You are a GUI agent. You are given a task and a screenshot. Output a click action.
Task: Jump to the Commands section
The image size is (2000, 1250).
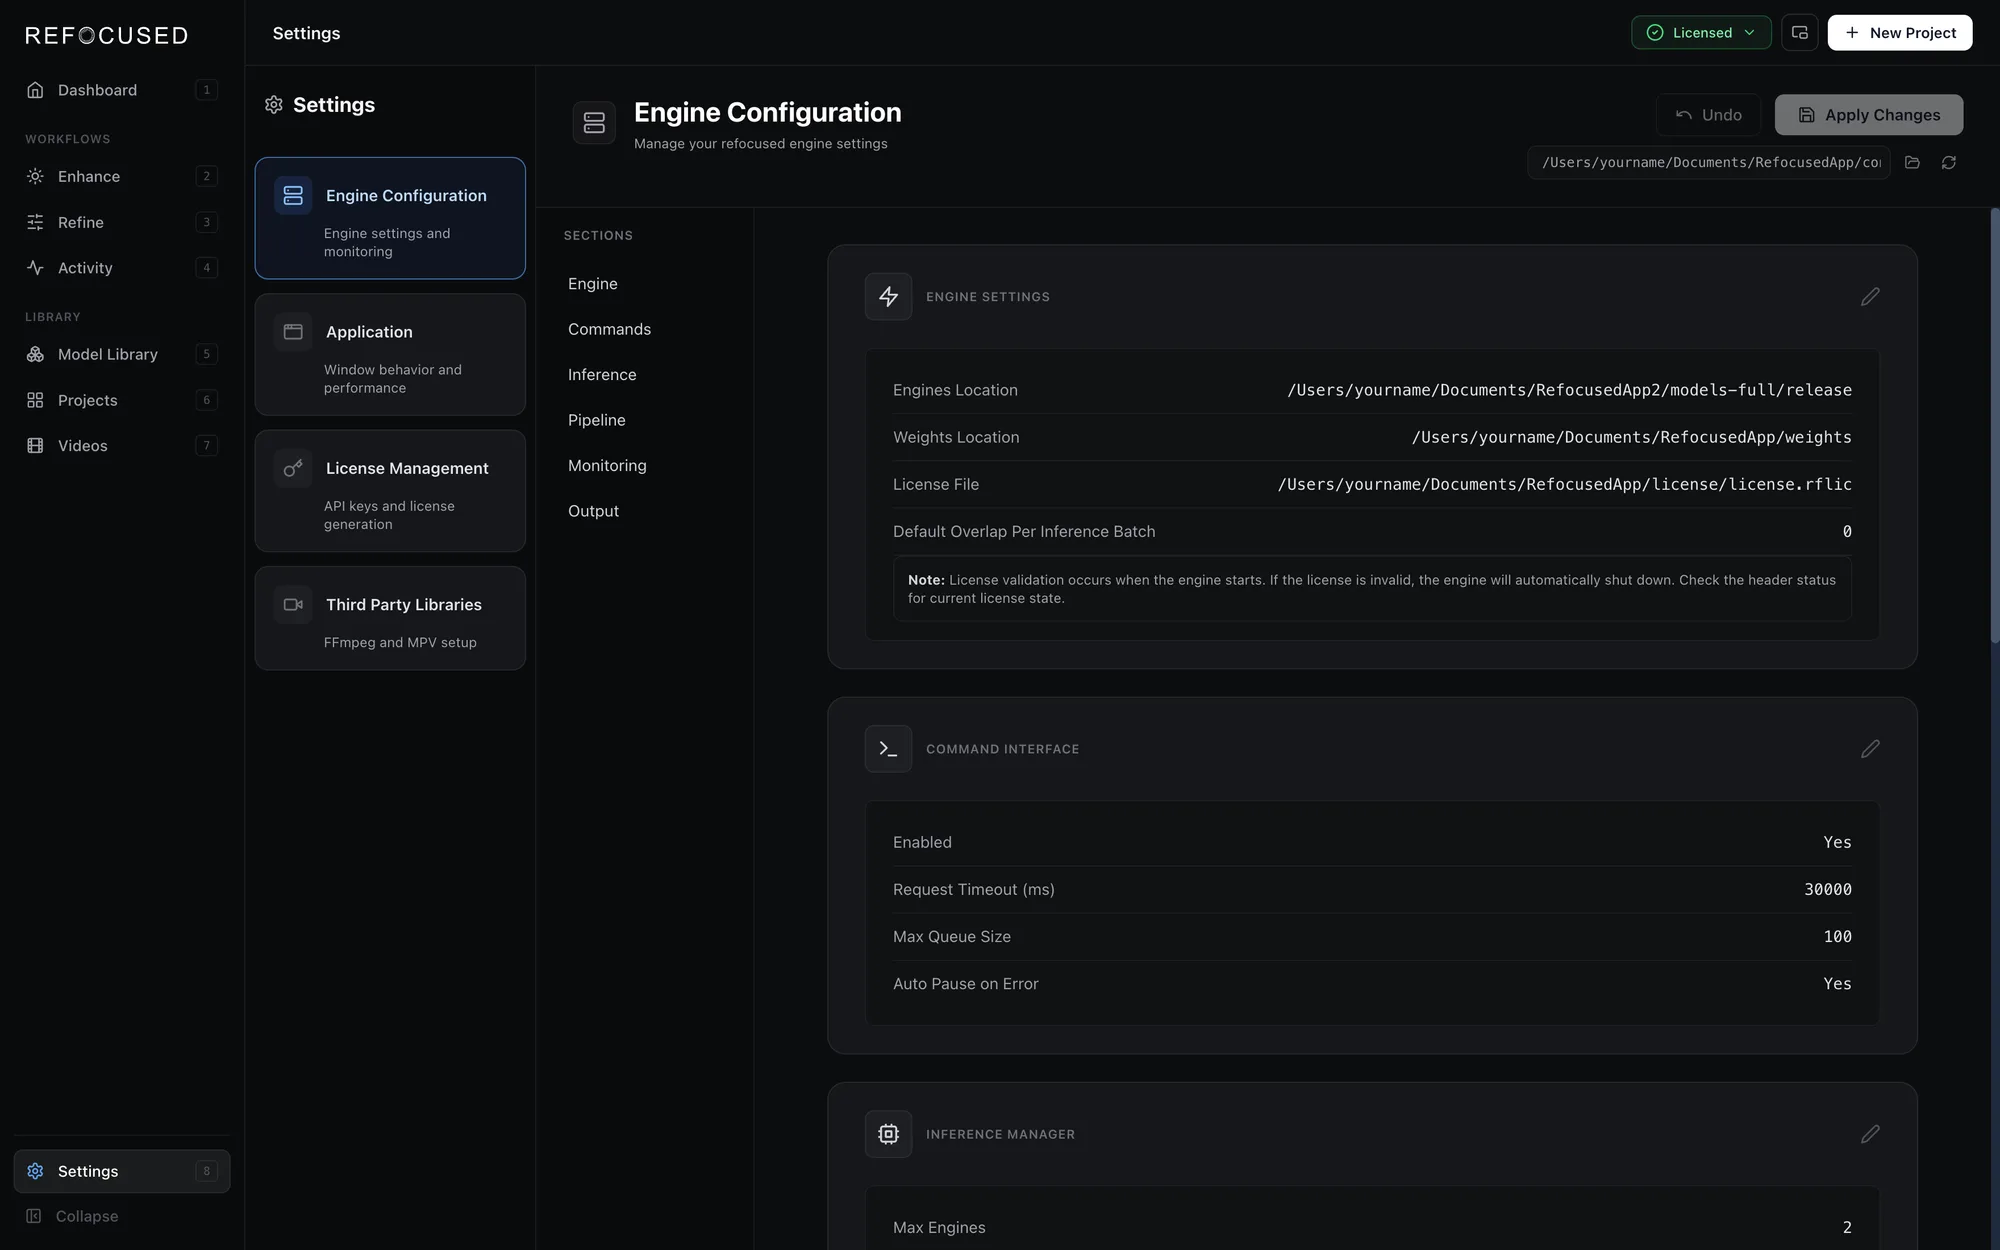point(609,329)
